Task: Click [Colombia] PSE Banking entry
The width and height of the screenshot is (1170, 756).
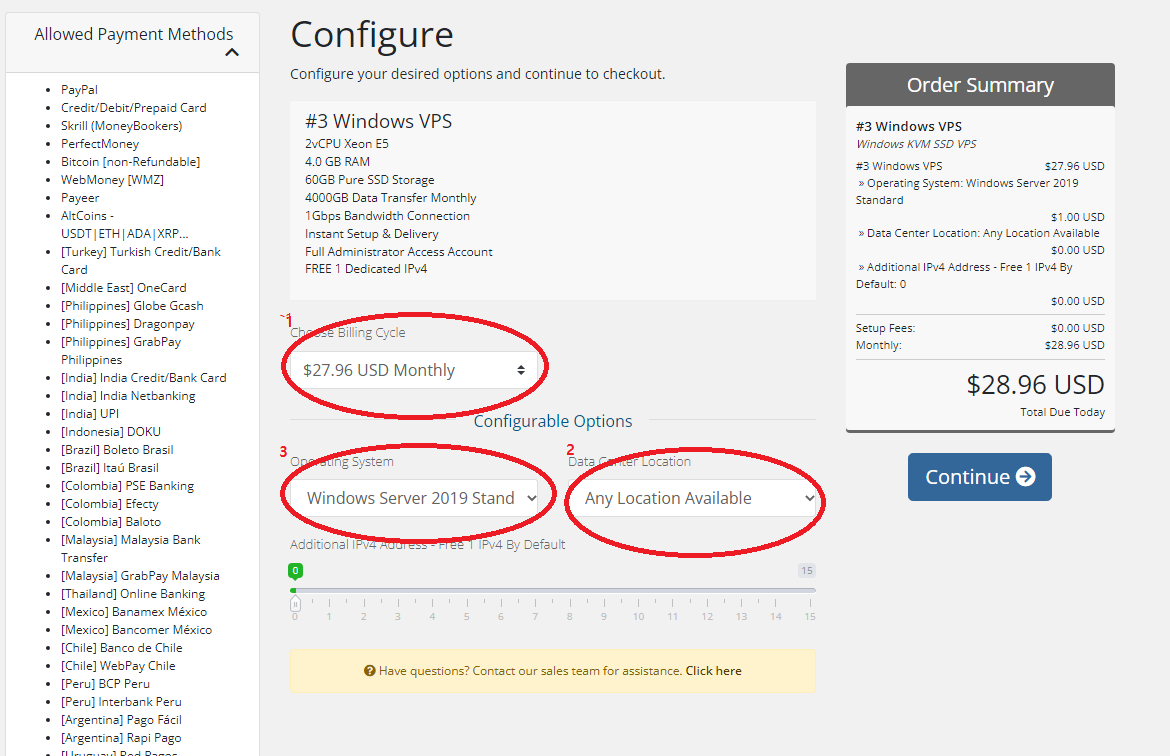Action: 128,485
